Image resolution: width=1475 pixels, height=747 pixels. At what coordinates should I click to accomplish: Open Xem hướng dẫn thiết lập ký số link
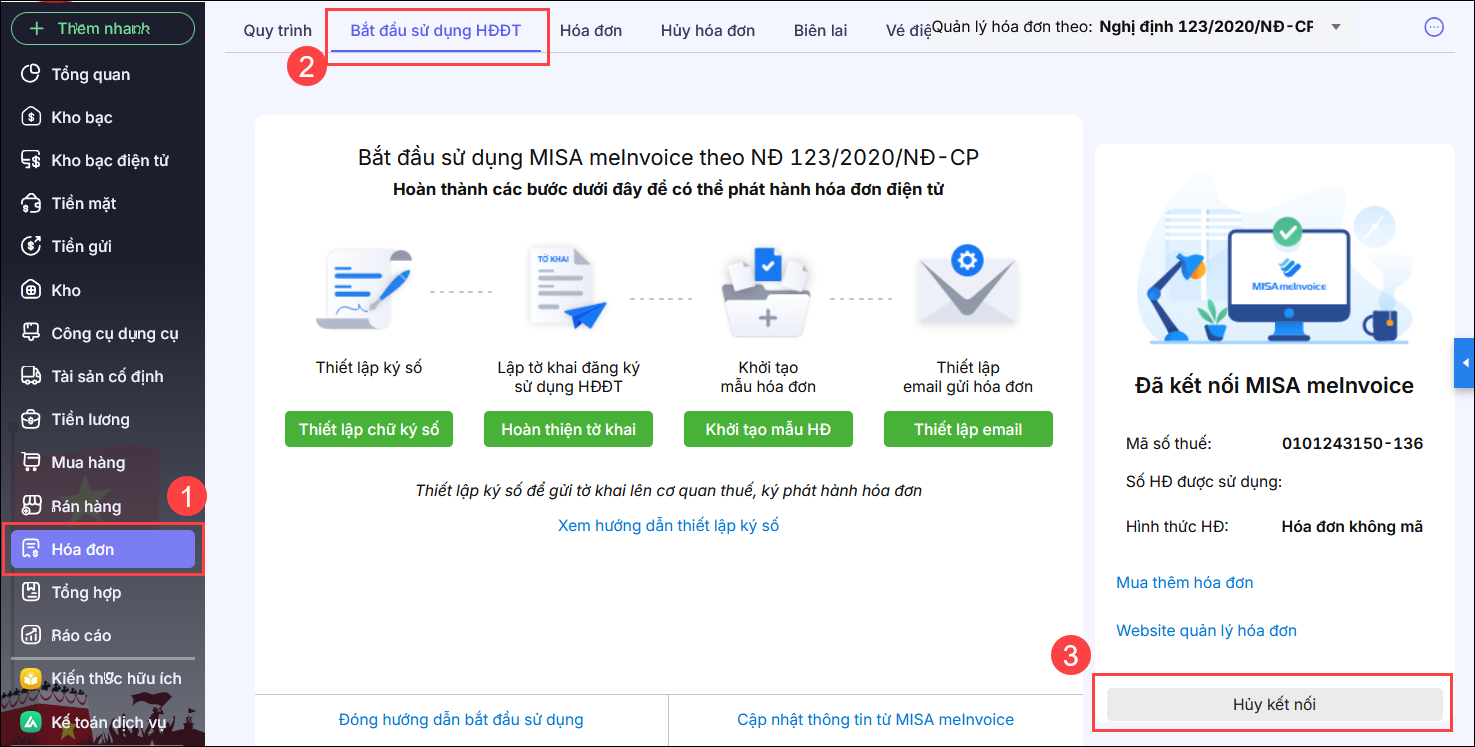[669, 525]
